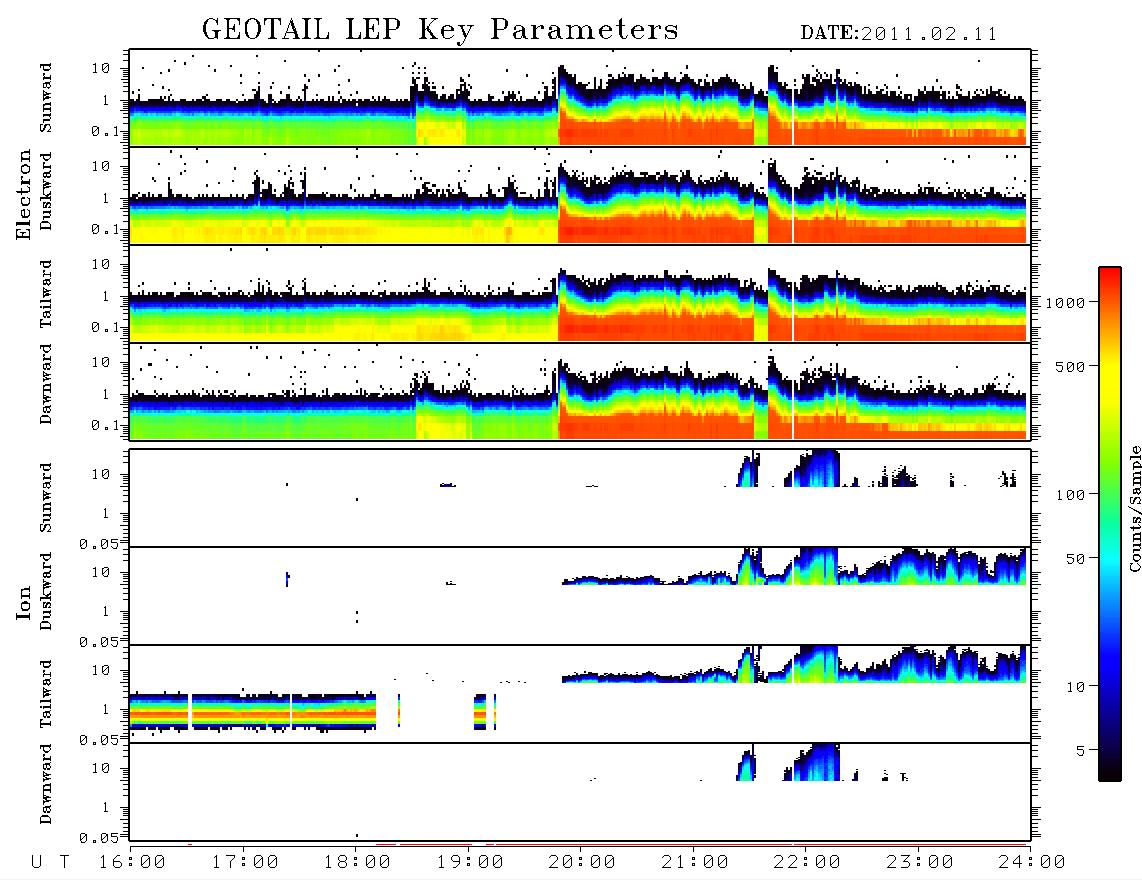Click the 18:00 time axis label
1142x880 pixels.
click(x=358, y=863)
